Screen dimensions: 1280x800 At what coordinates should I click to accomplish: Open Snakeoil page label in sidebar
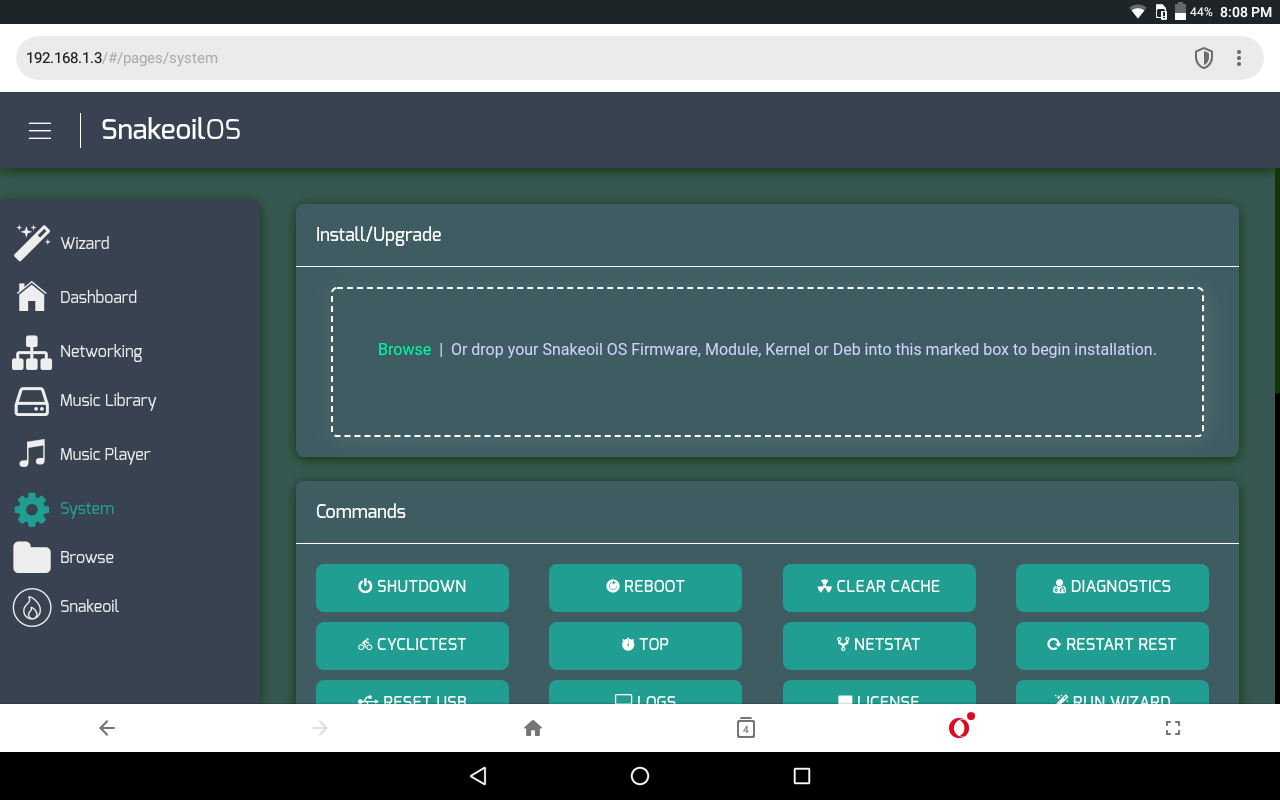[x=89, y=607]
